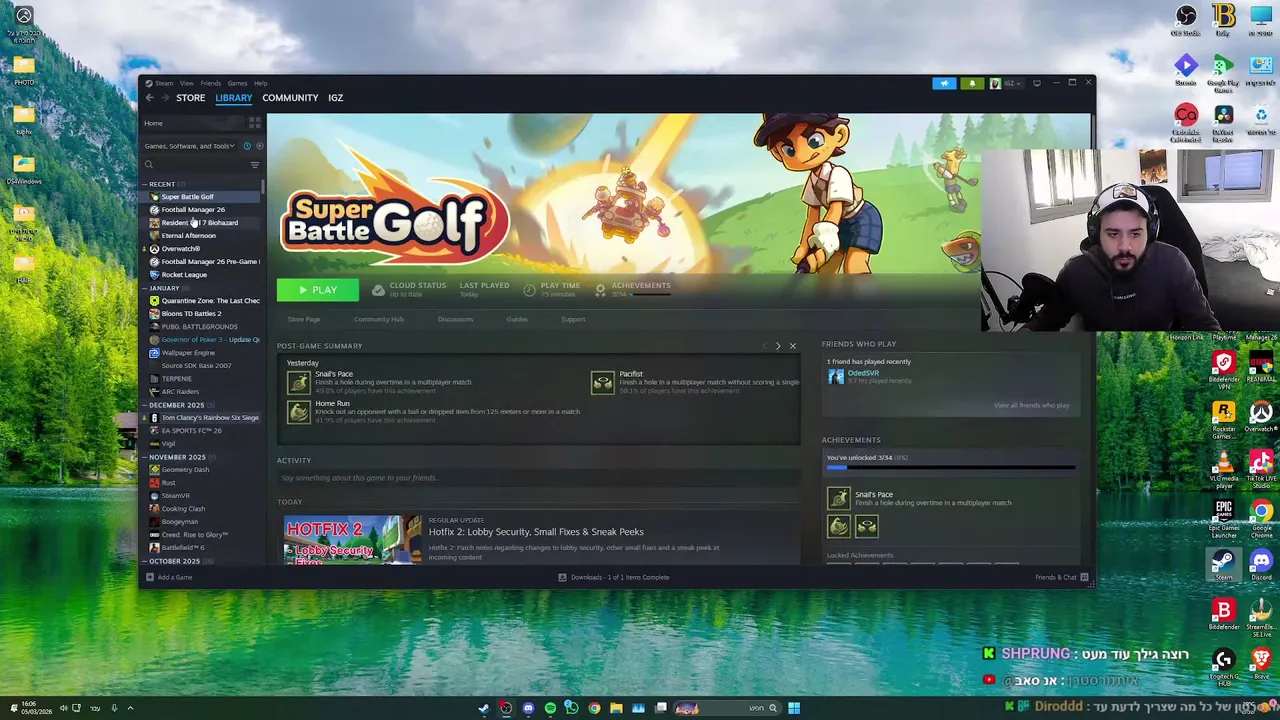Select Cooking Clash in library
Viewport: 1280px width, 720px height.
(x=183, y=509)
